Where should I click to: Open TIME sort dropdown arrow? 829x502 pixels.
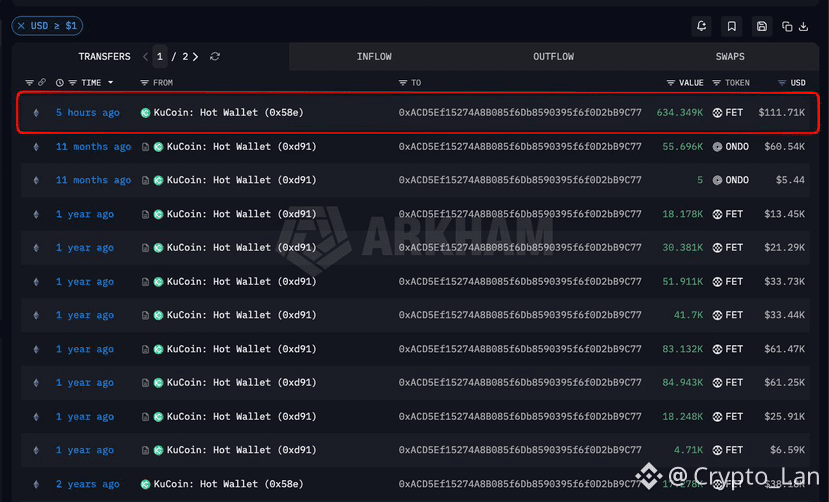coord(110,82)
